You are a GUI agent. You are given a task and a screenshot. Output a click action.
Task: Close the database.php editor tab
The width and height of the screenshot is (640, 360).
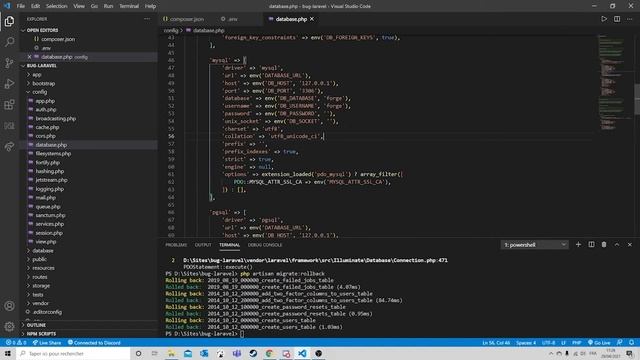tap(312, 19)
